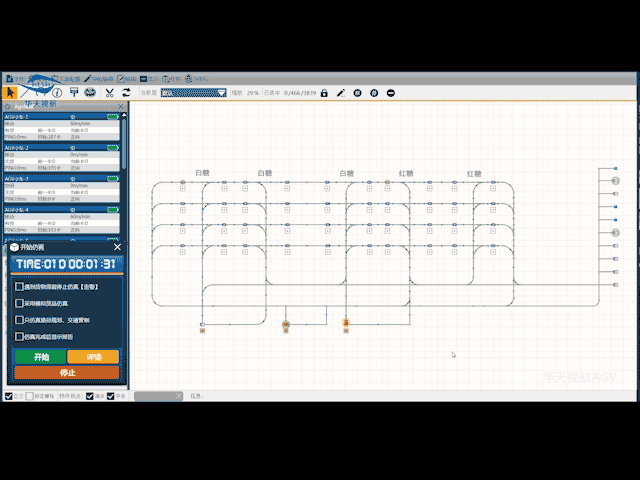Click the pencil edit icon
The image size is (640, 480).
pos(341,93)
